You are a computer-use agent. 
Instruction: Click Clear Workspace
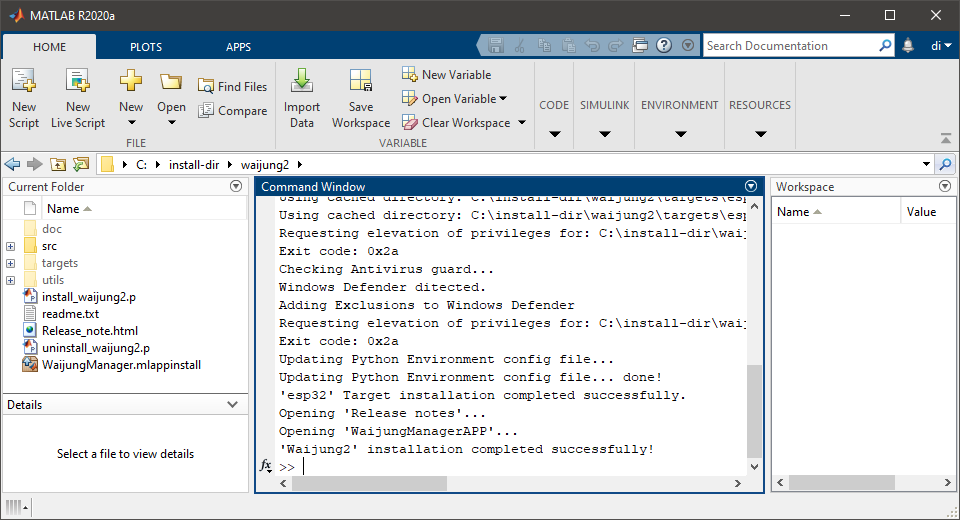(457, 122)
